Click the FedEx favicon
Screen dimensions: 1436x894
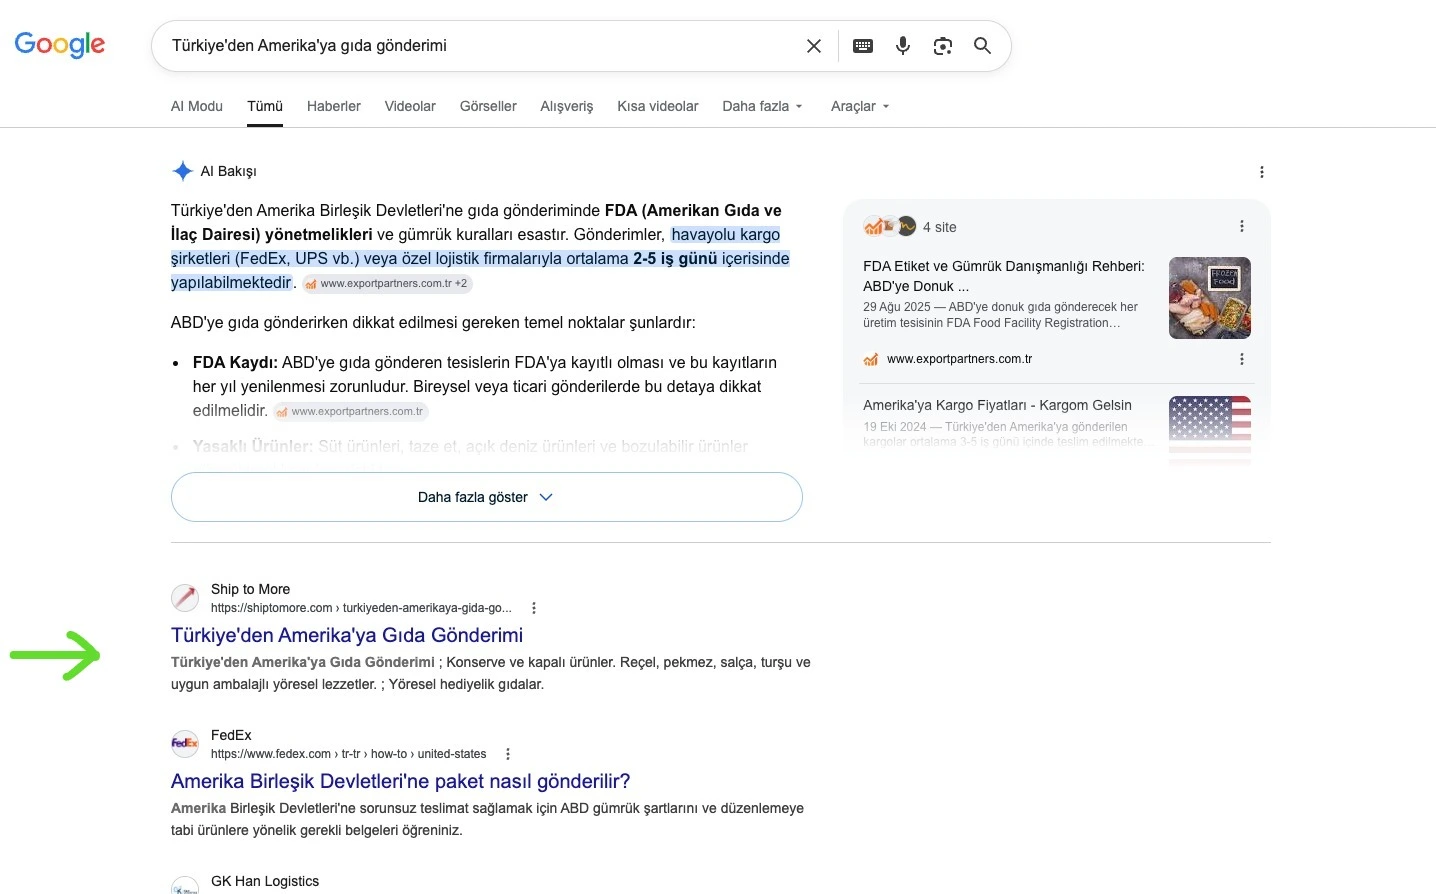coord(185,744)
